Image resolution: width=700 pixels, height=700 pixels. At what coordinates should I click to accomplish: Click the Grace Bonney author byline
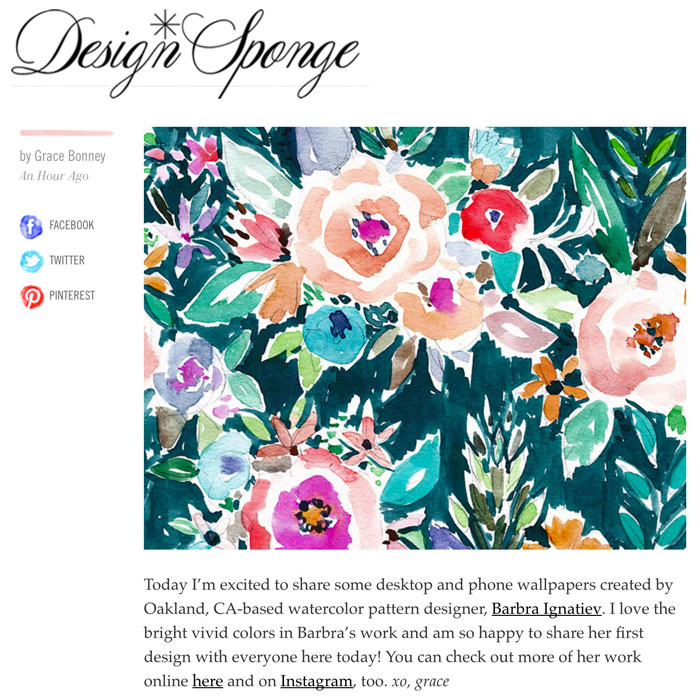click(62, 156)
